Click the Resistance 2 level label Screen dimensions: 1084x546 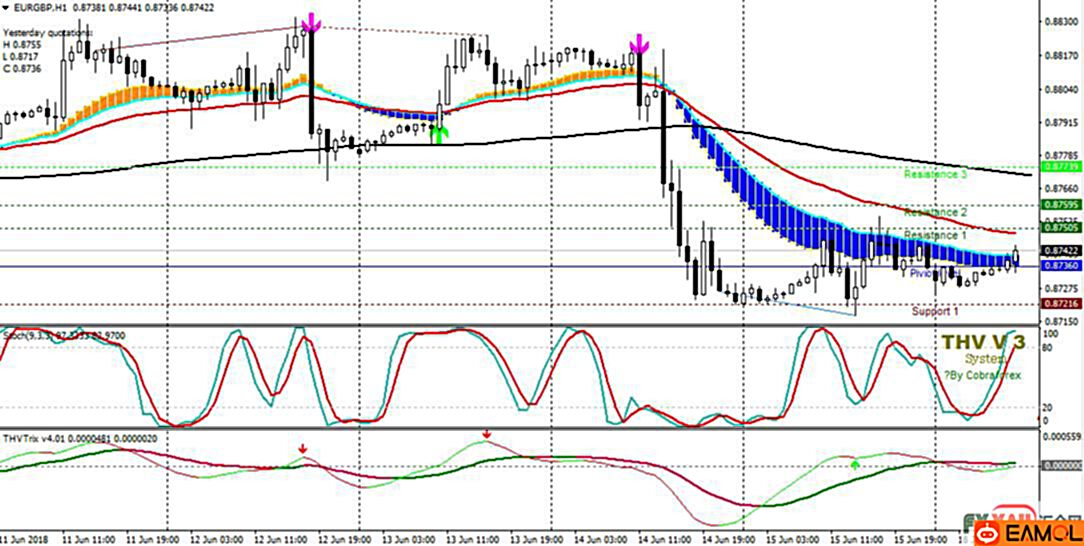935,212
